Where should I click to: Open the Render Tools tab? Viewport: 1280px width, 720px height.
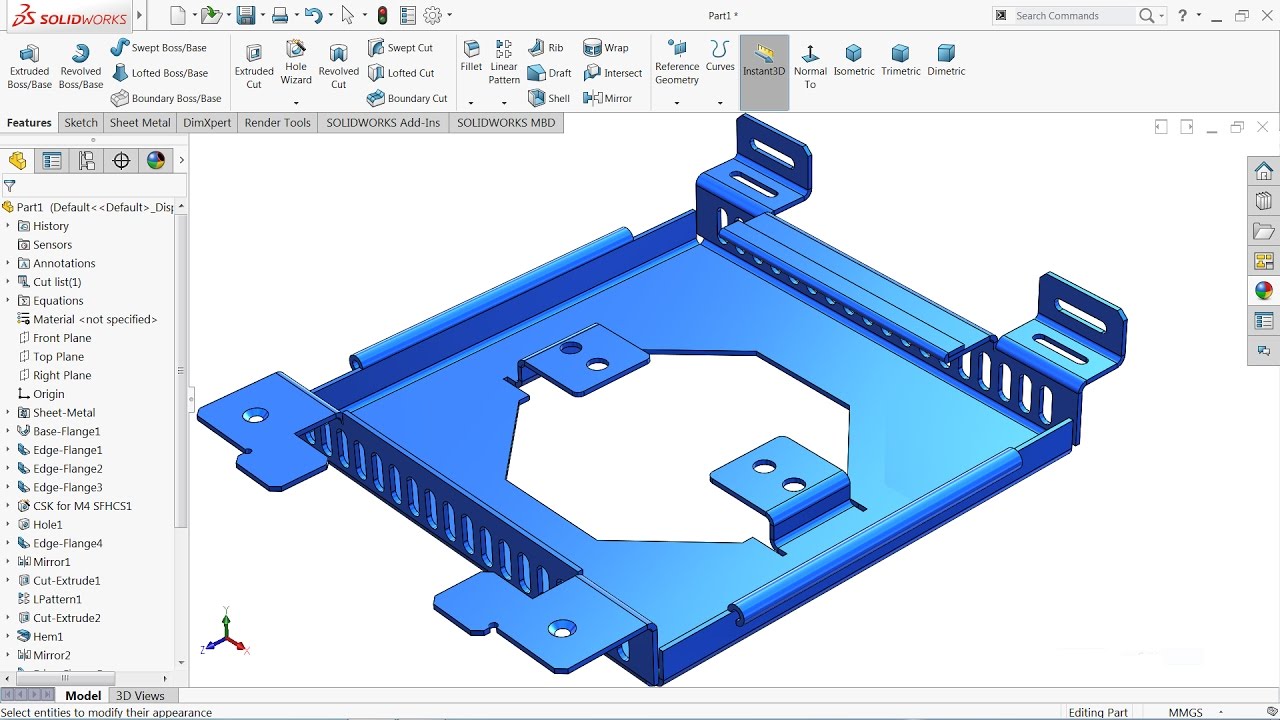(277, 122)
